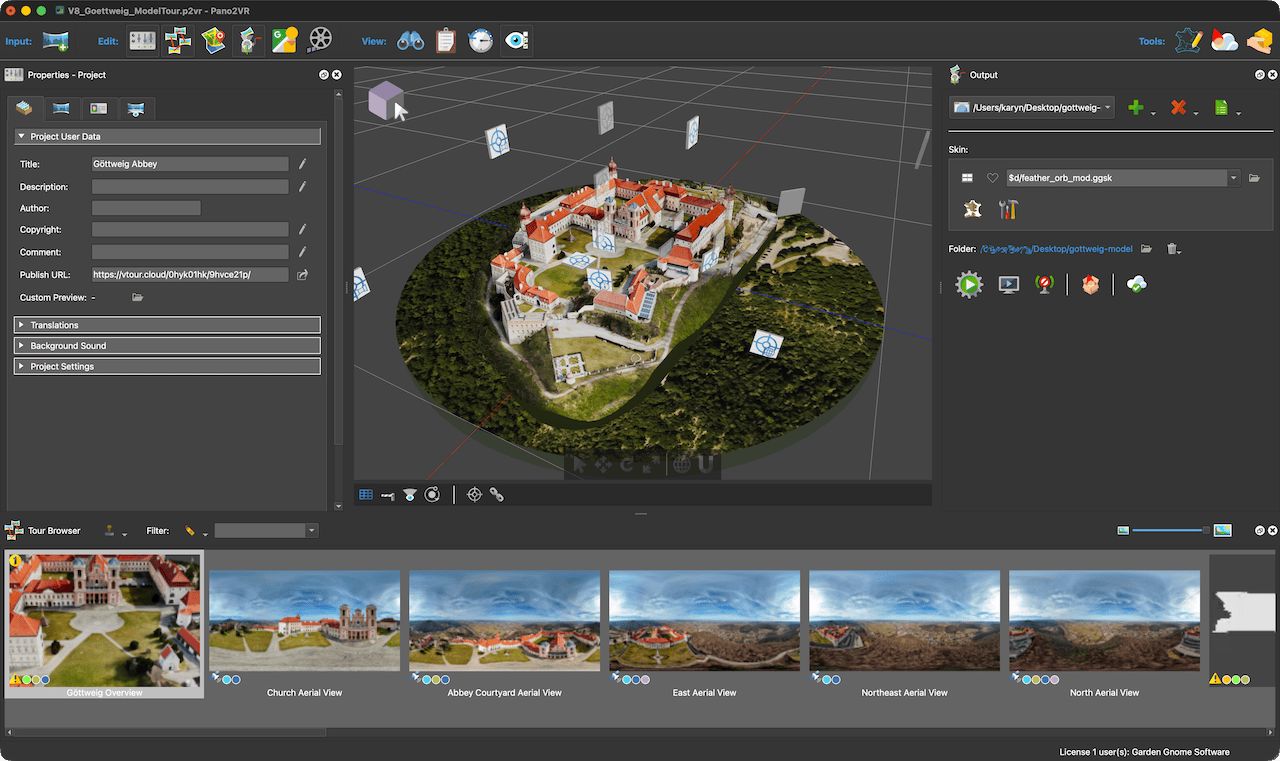Open the Publish URL external link button
Screen dimensions: 1280x761
[302, 274]
